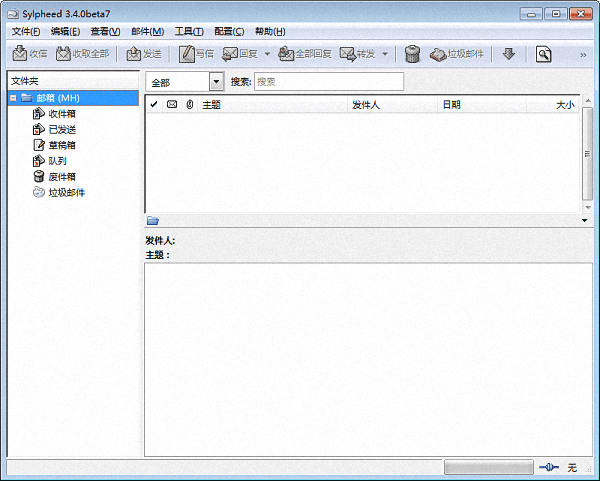Image resolution: width=600 pixels, height=481 pixels.
Task: Click the magnifier search icon in toolbar
Action: (x=543, y=54)
